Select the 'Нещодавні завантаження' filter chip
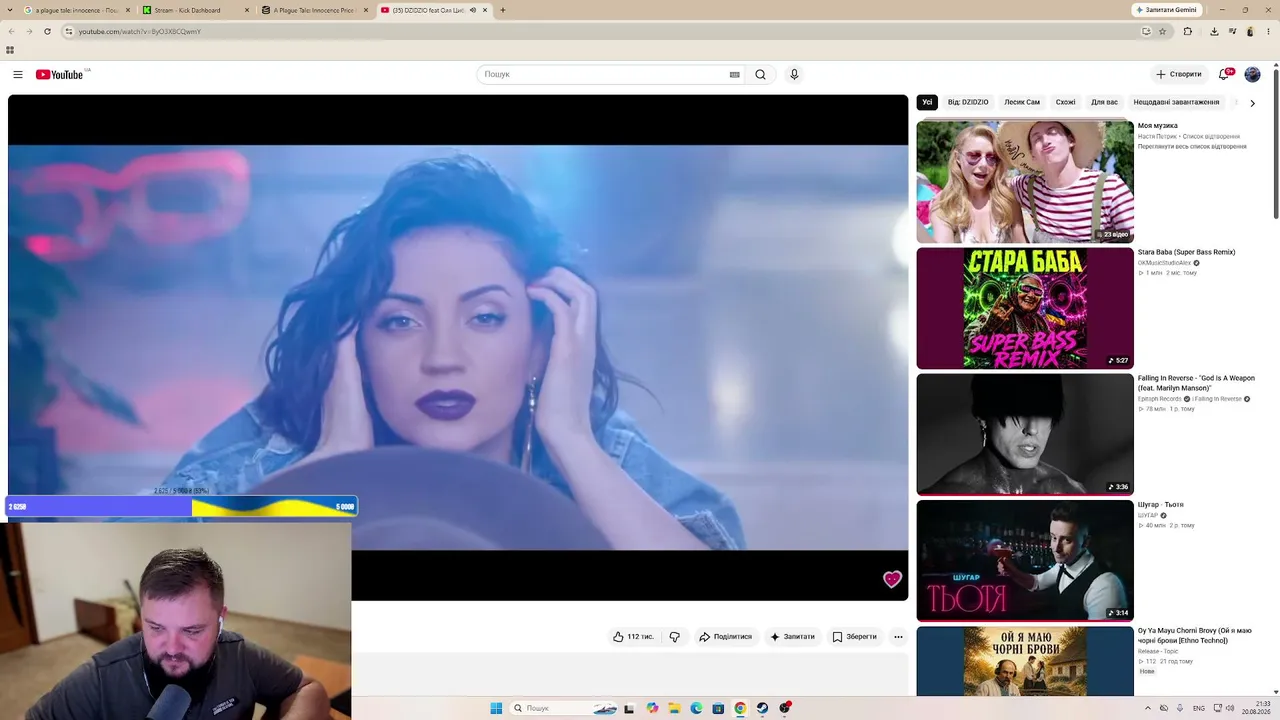Image resolution: width=1280 pixels, height=720 pixels. 1176,102
